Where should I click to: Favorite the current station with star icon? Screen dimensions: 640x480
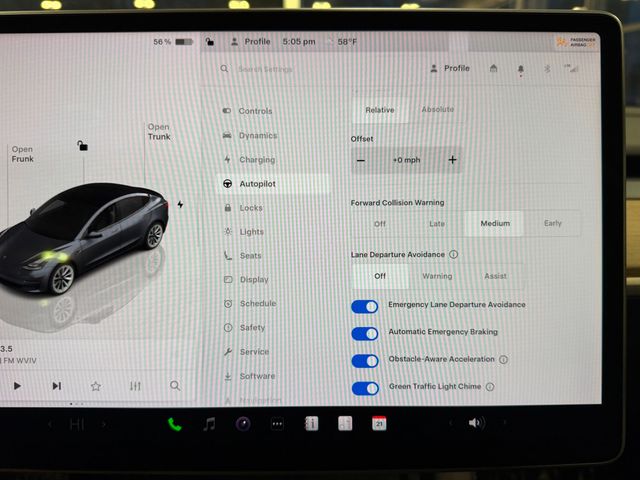96,386
